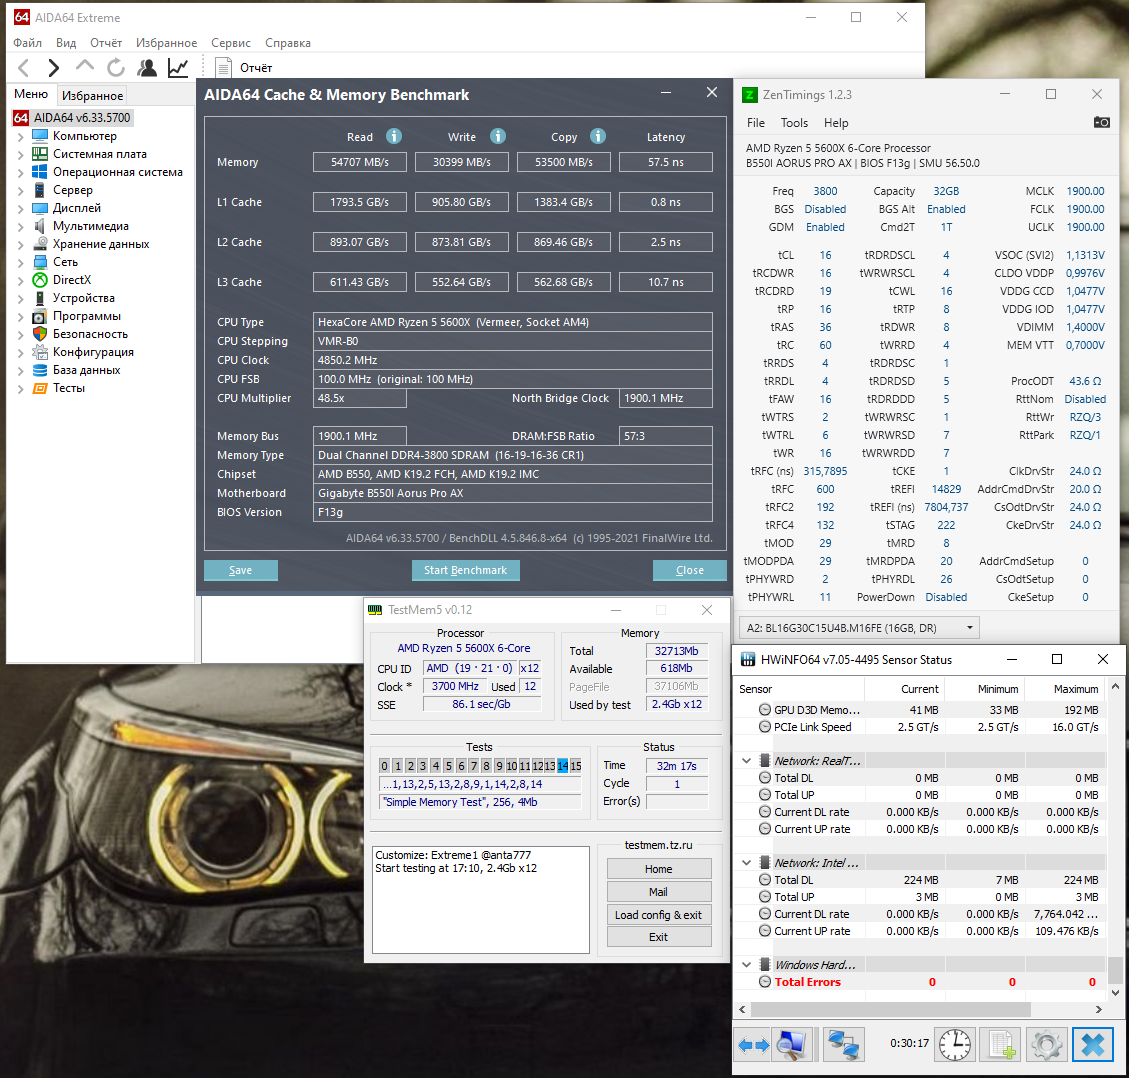Click AIDA64 forward navigation arrow
1129x1078 pixels.
click(x=53, y=68)
